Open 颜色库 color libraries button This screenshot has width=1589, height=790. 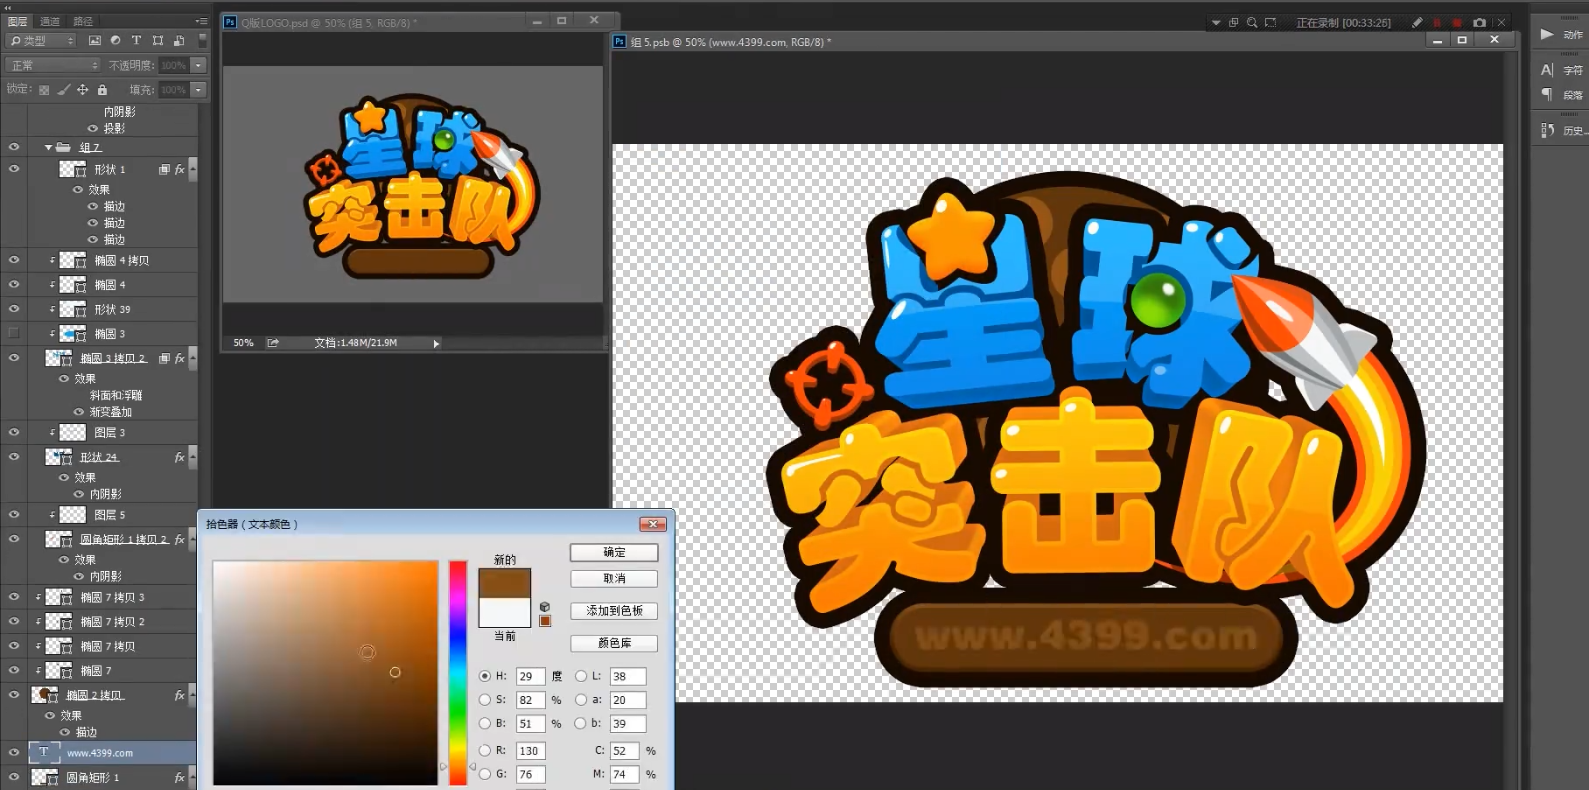614,643
